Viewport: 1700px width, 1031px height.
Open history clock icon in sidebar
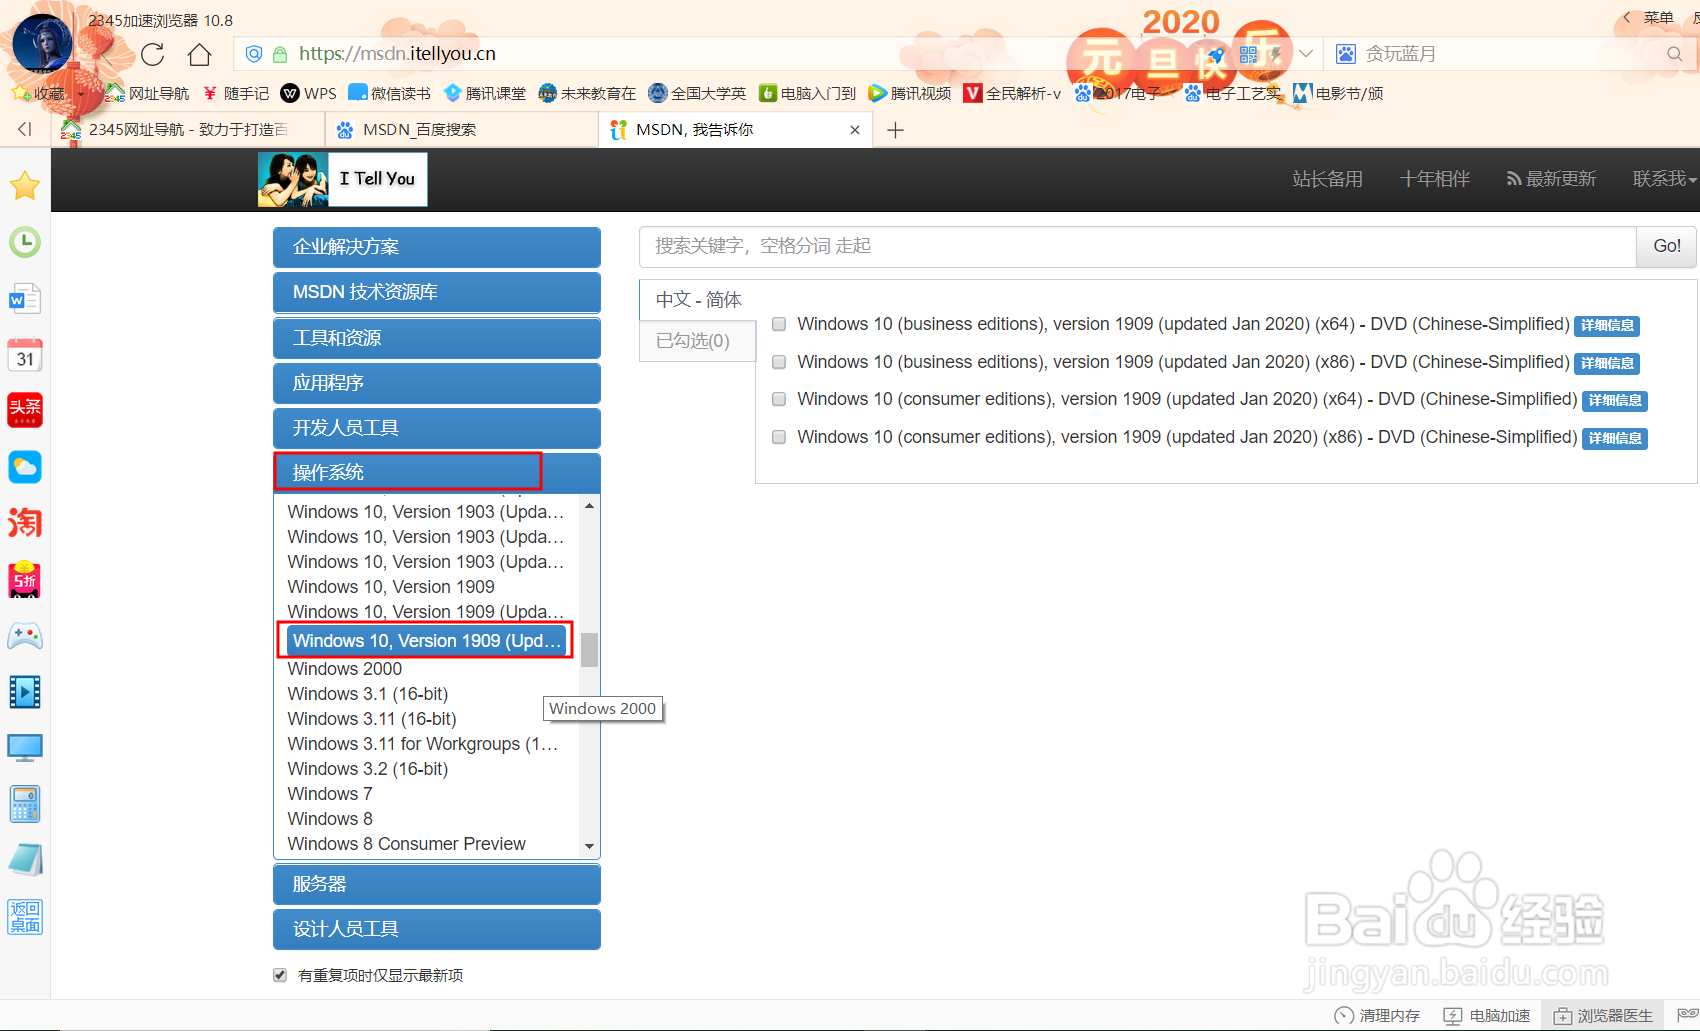click(x=25, y=242)
